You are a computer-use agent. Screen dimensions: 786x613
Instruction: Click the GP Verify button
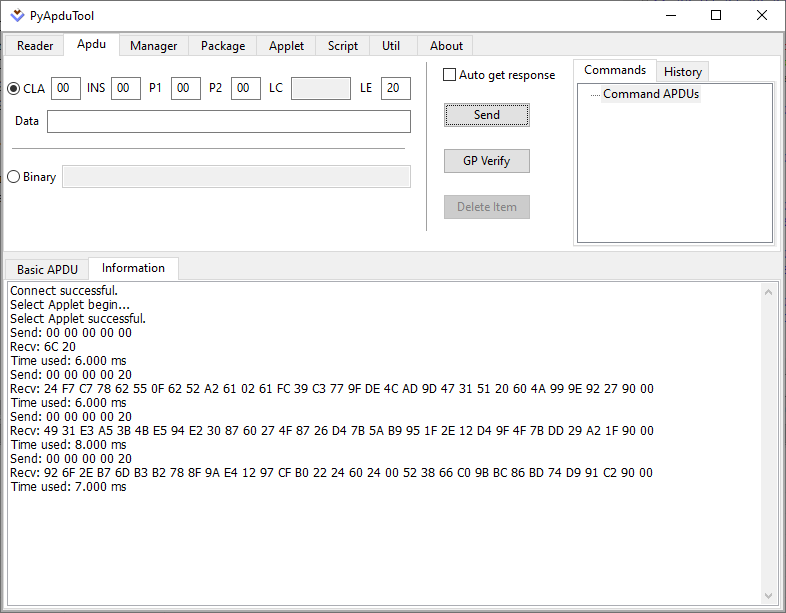click(486, 161)
